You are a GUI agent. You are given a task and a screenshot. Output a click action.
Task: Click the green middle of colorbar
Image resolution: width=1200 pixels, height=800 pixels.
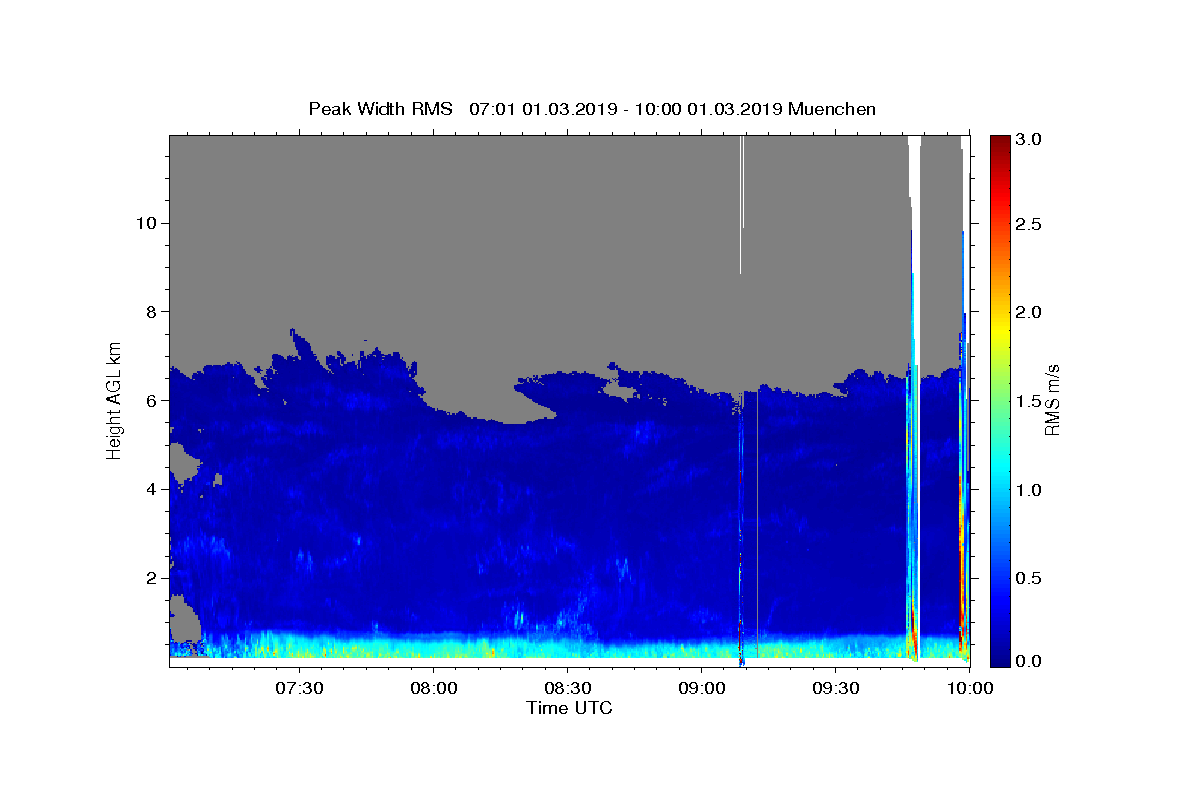pyautogui.click(x=1000, y=400)
